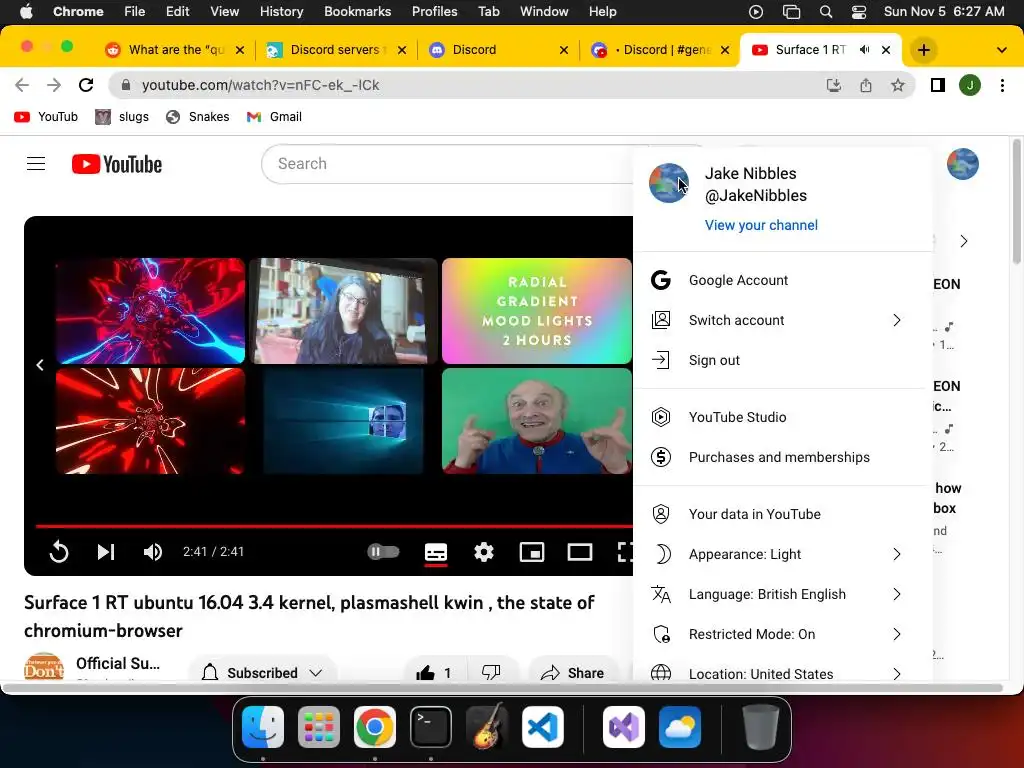Toggle subtitles/closed captions in the player

tap(436, 552)
